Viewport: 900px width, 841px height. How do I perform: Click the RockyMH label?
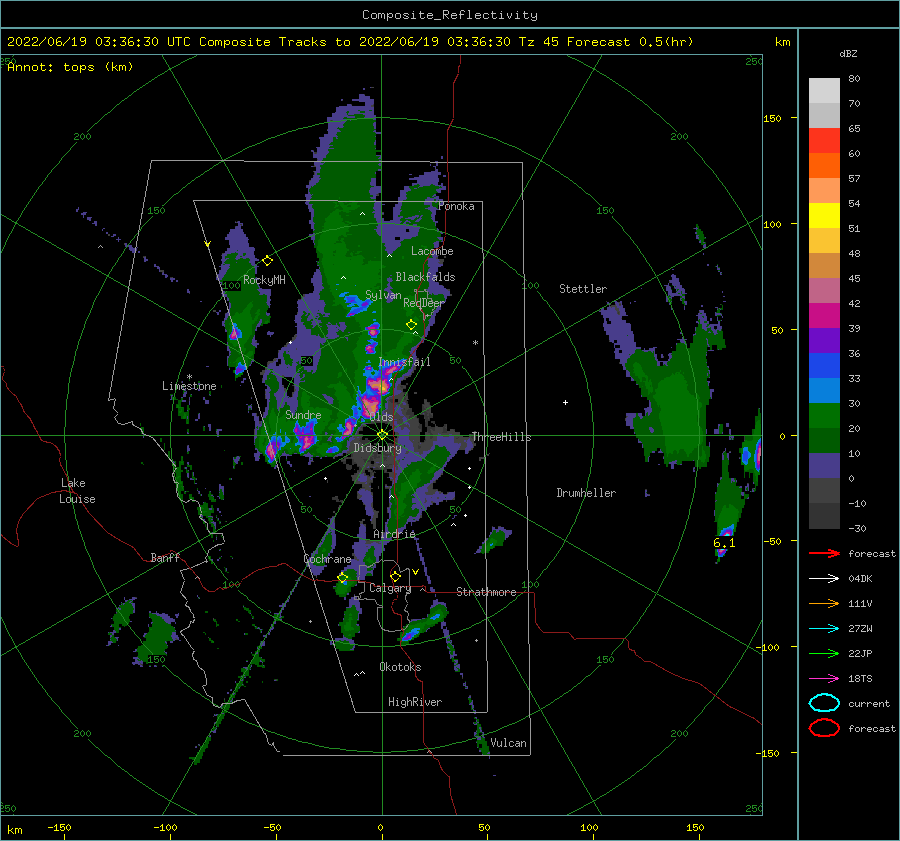[264, 280]
